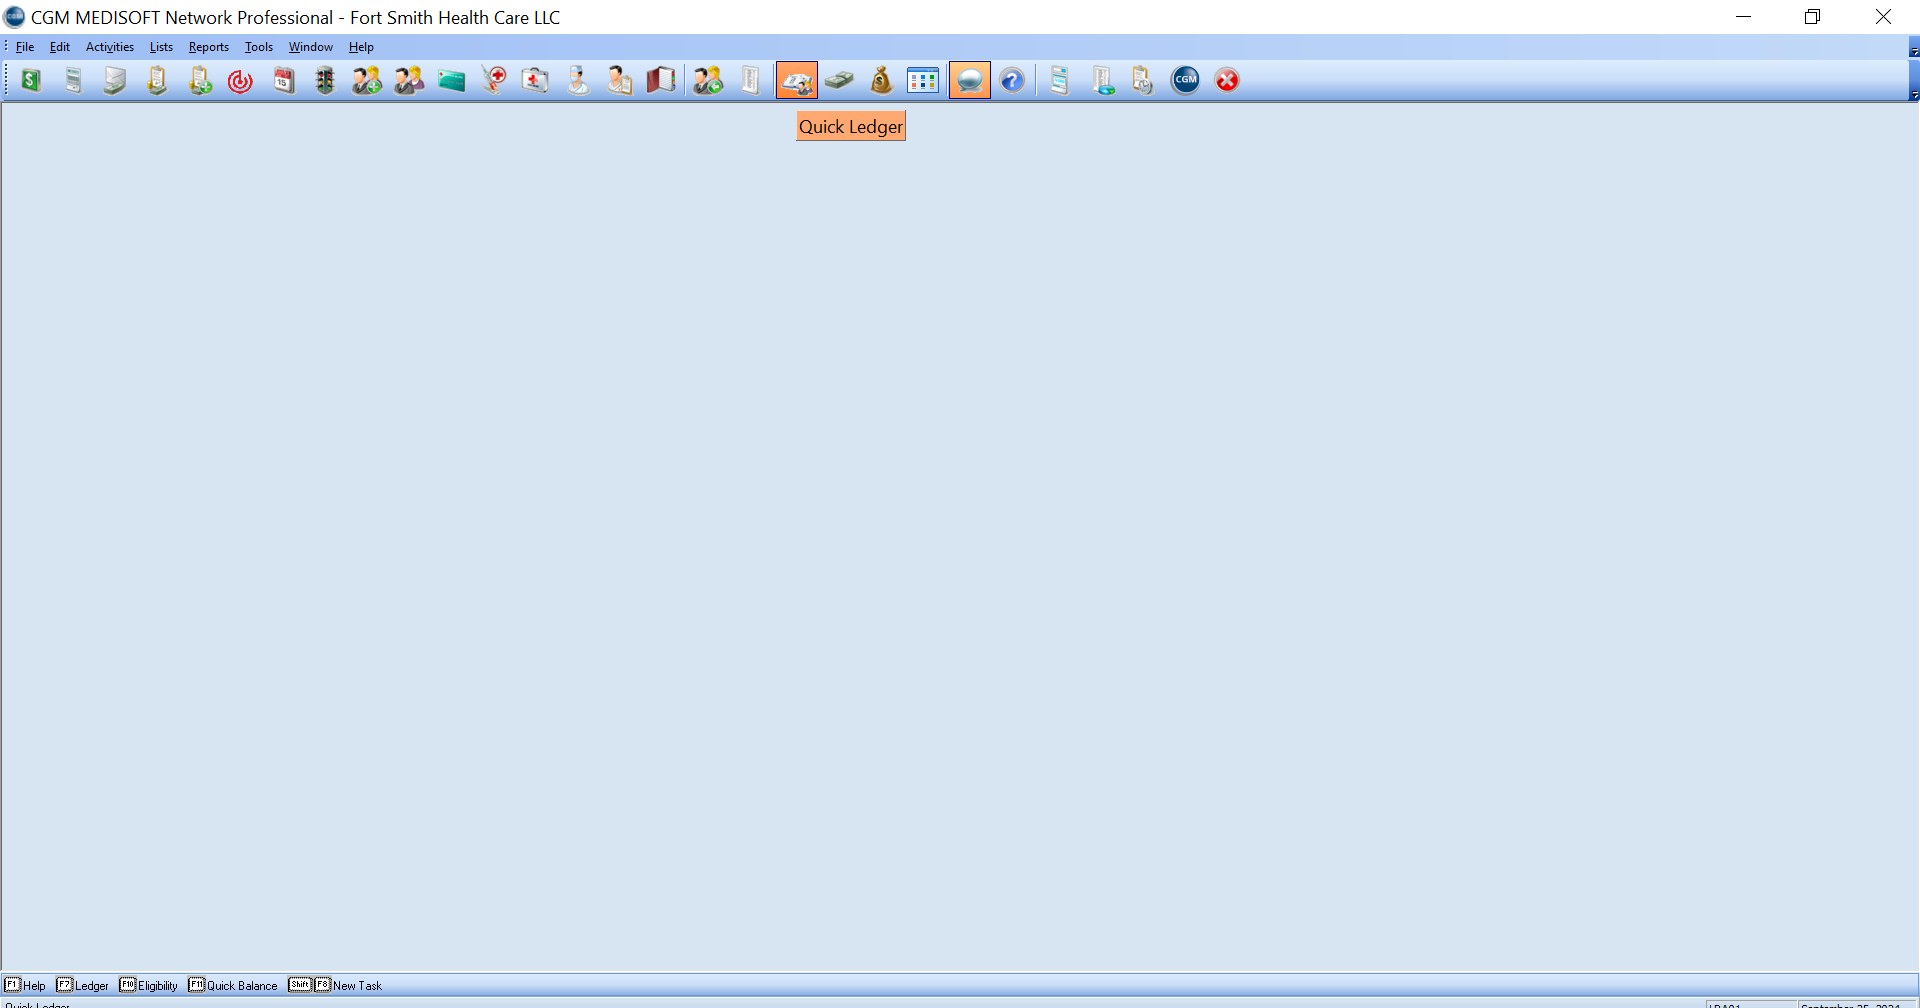Toggle the speech bubble hints icon

(969, 80)
